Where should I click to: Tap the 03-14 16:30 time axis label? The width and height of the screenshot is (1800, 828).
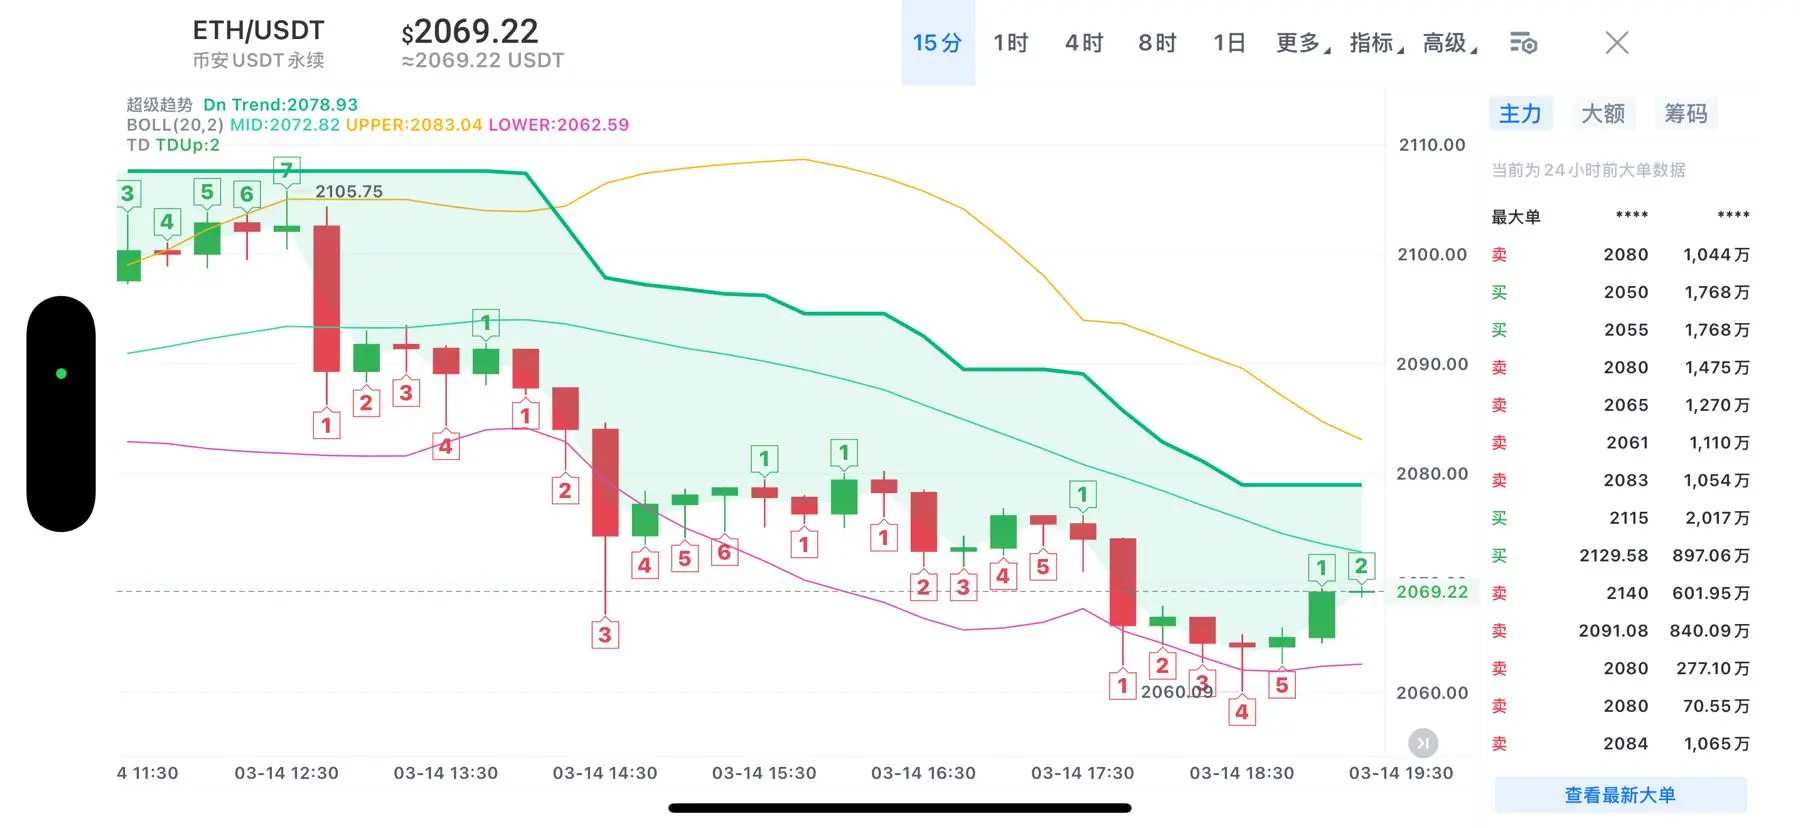click(x=923, y=773)
